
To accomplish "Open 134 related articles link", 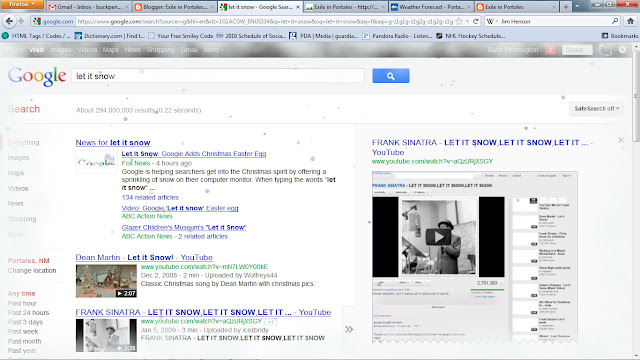I will [150, 197].
